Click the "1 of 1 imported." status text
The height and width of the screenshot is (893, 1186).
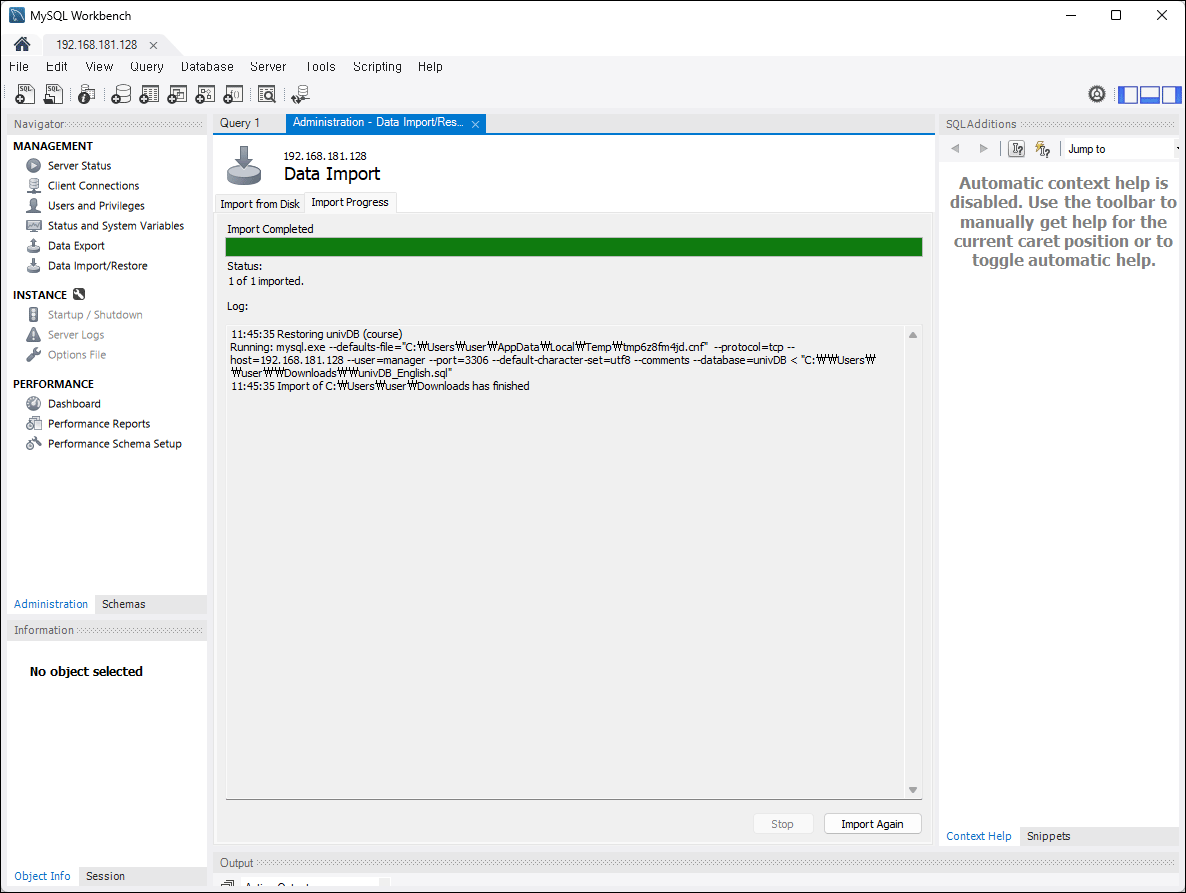[265, 281]
